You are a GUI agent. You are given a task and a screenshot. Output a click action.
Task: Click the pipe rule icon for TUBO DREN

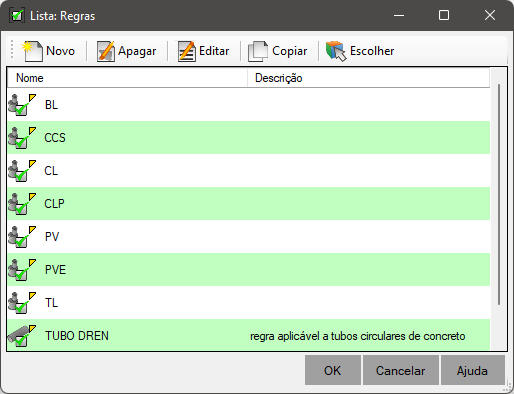coord(22,336)
